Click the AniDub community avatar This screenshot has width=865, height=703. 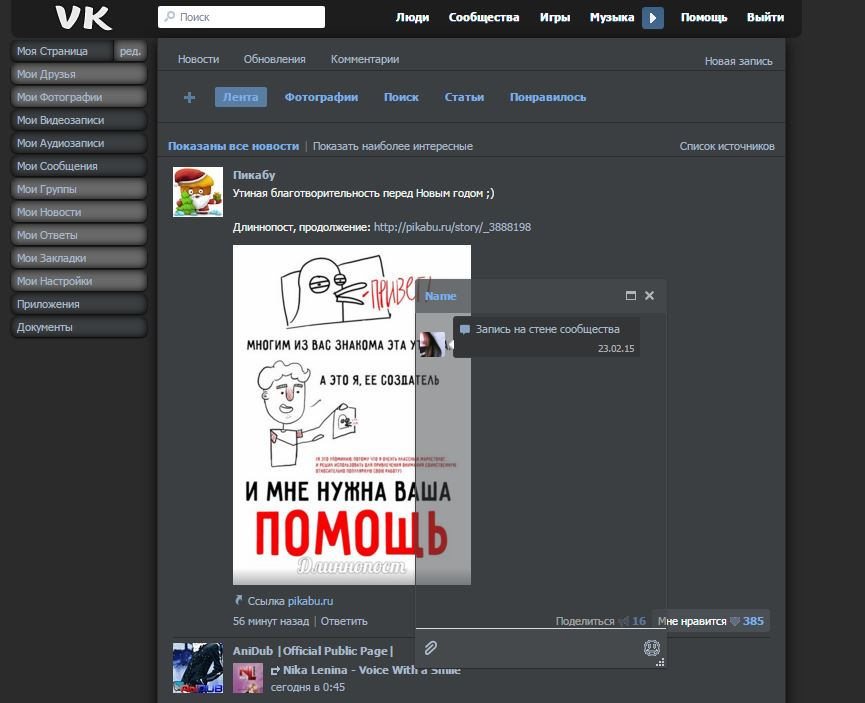[198, 668]
